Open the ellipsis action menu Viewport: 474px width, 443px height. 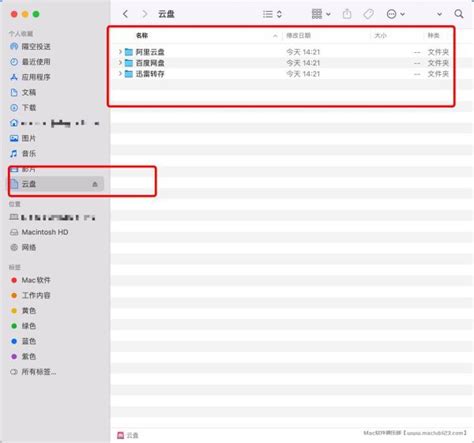[x=395, y=14]
